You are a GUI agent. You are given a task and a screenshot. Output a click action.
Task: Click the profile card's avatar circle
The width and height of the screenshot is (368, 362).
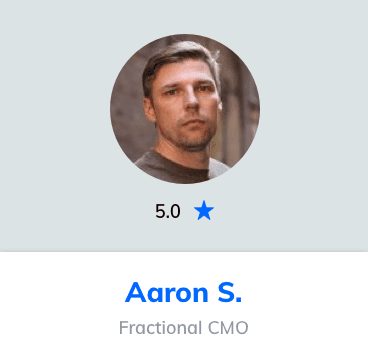[185, 109]
